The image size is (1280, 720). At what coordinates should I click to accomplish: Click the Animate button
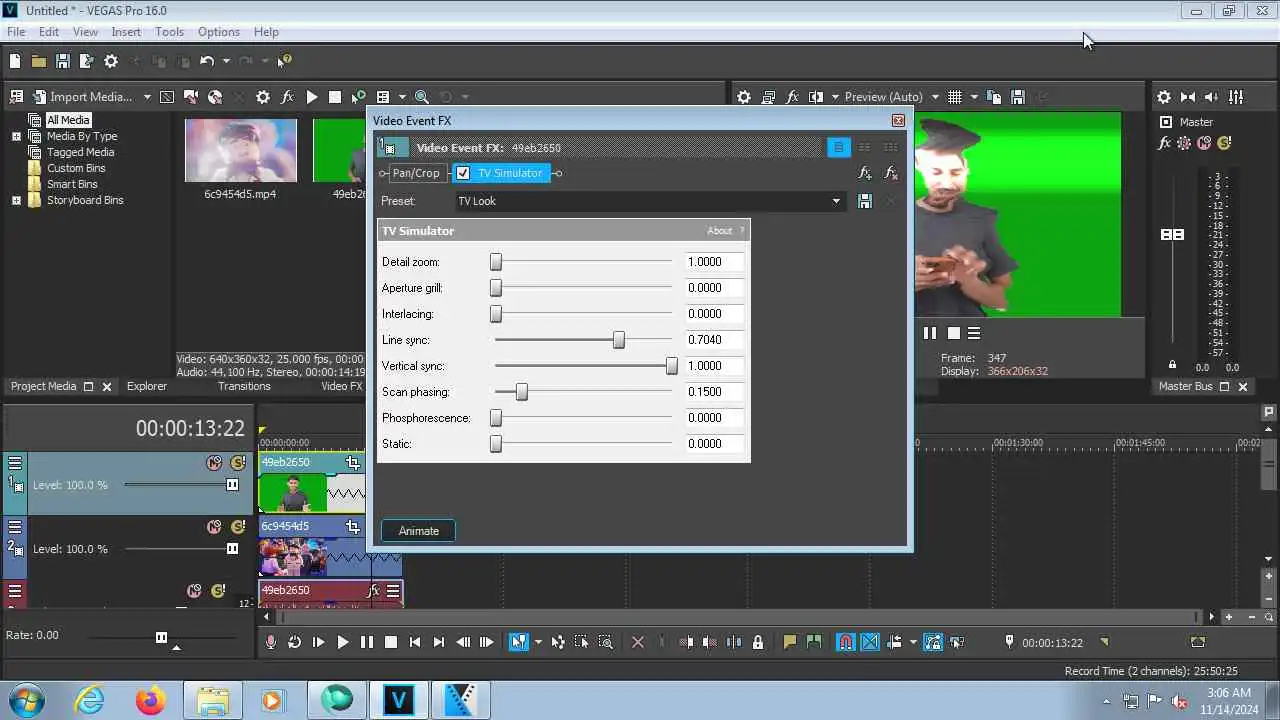point(418,531)
